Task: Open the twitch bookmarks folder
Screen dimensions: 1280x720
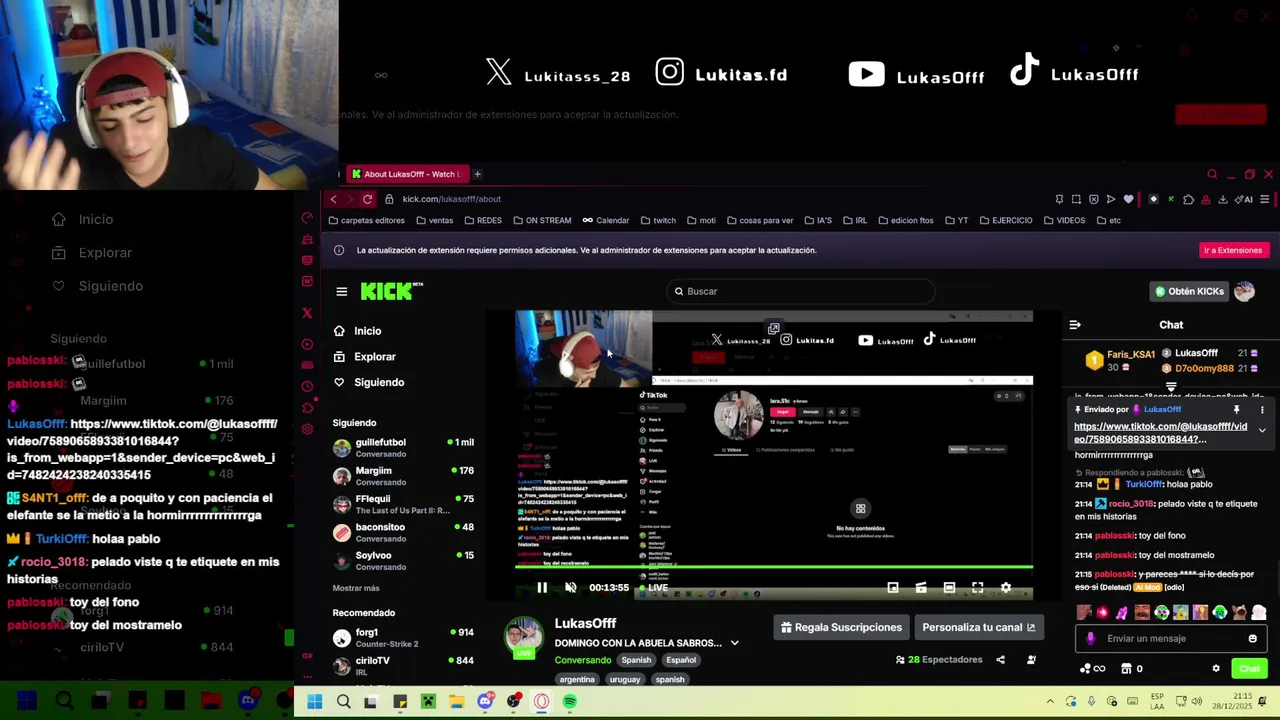Action: pos(658,220)
